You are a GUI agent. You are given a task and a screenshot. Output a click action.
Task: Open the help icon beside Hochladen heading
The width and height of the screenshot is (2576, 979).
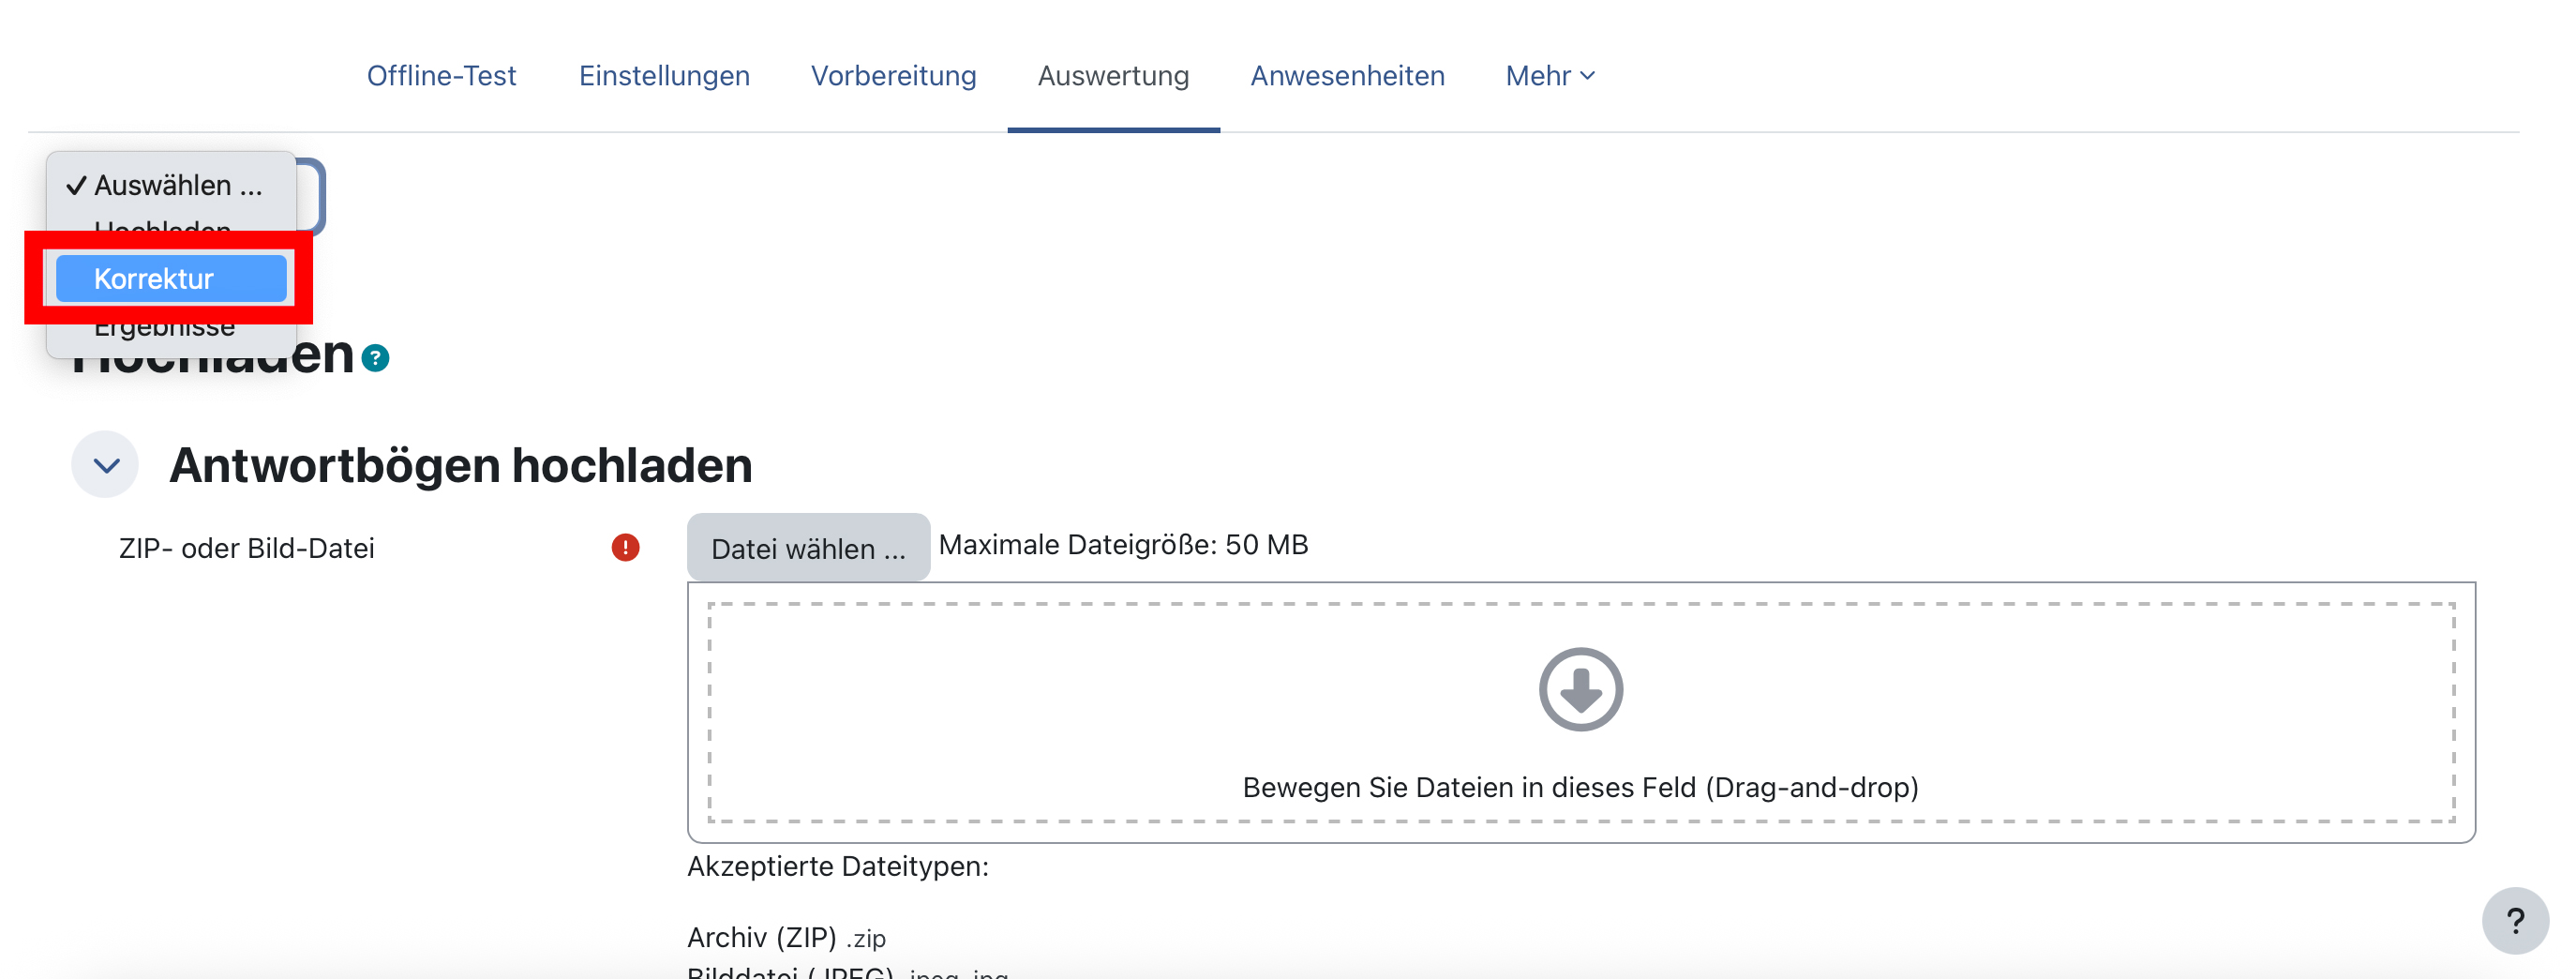coord(375,357)
